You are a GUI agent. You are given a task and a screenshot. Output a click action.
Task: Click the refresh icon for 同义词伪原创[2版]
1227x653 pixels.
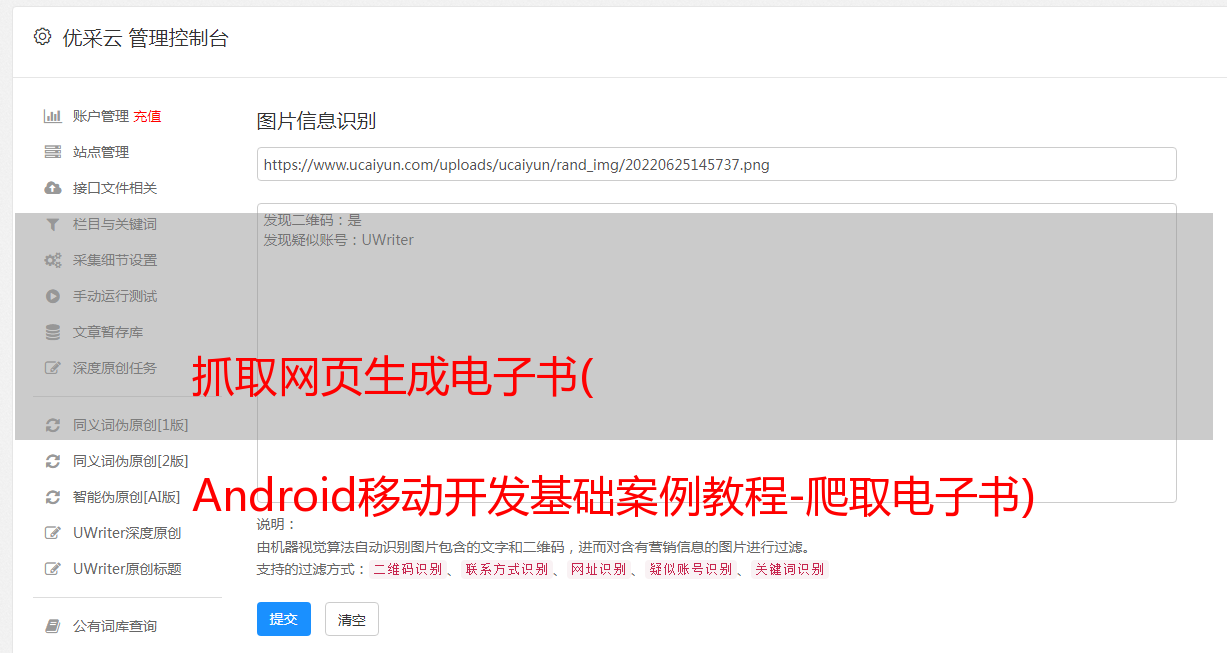click(x=53, y=461)
